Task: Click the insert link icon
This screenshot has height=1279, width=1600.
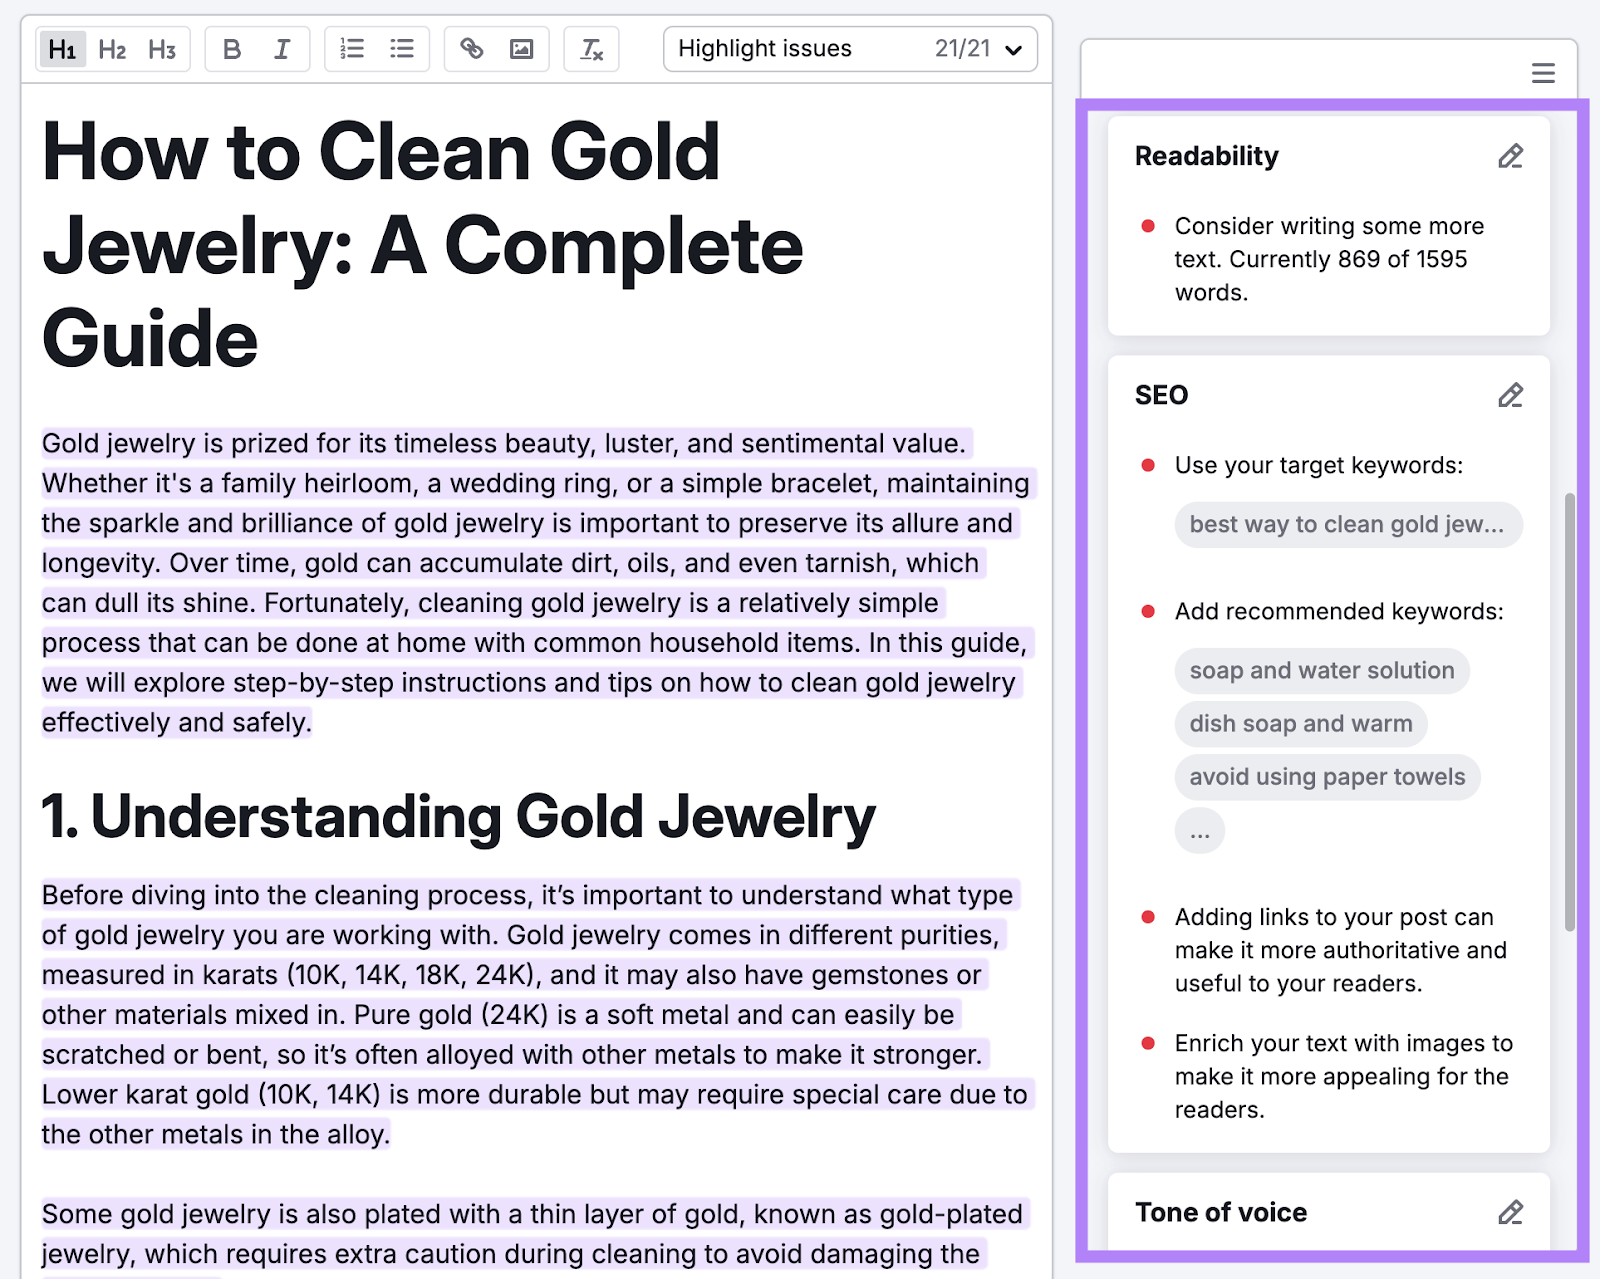Action: point(471,48)
